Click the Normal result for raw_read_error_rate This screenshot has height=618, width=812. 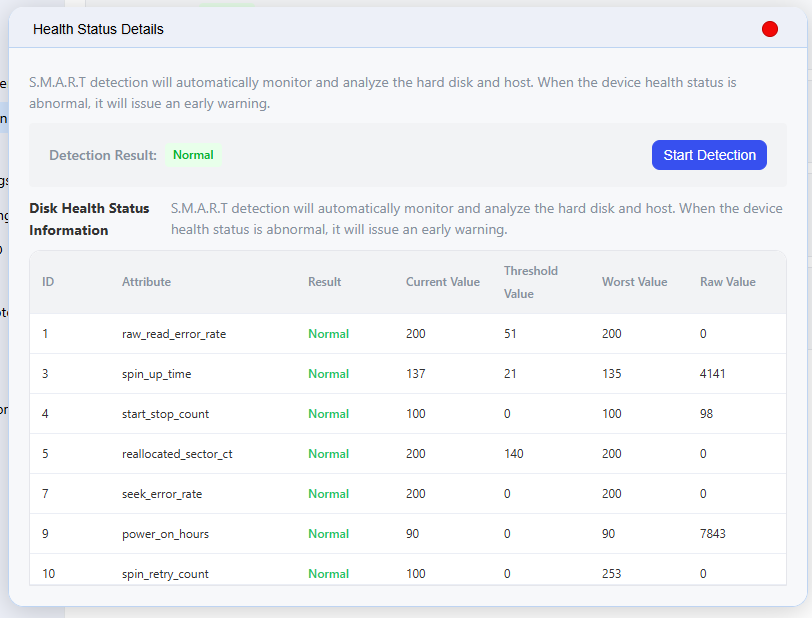328,334
